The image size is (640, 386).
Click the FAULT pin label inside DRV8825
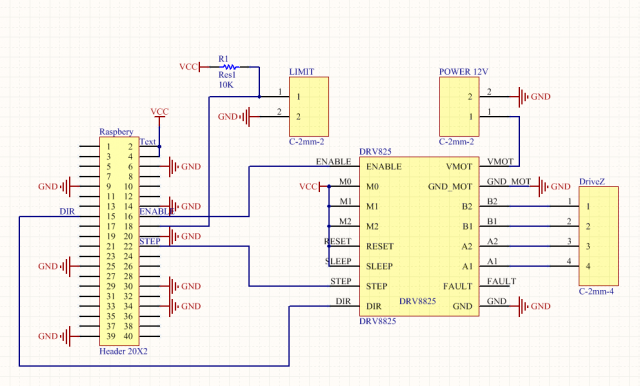pos(458,286)
